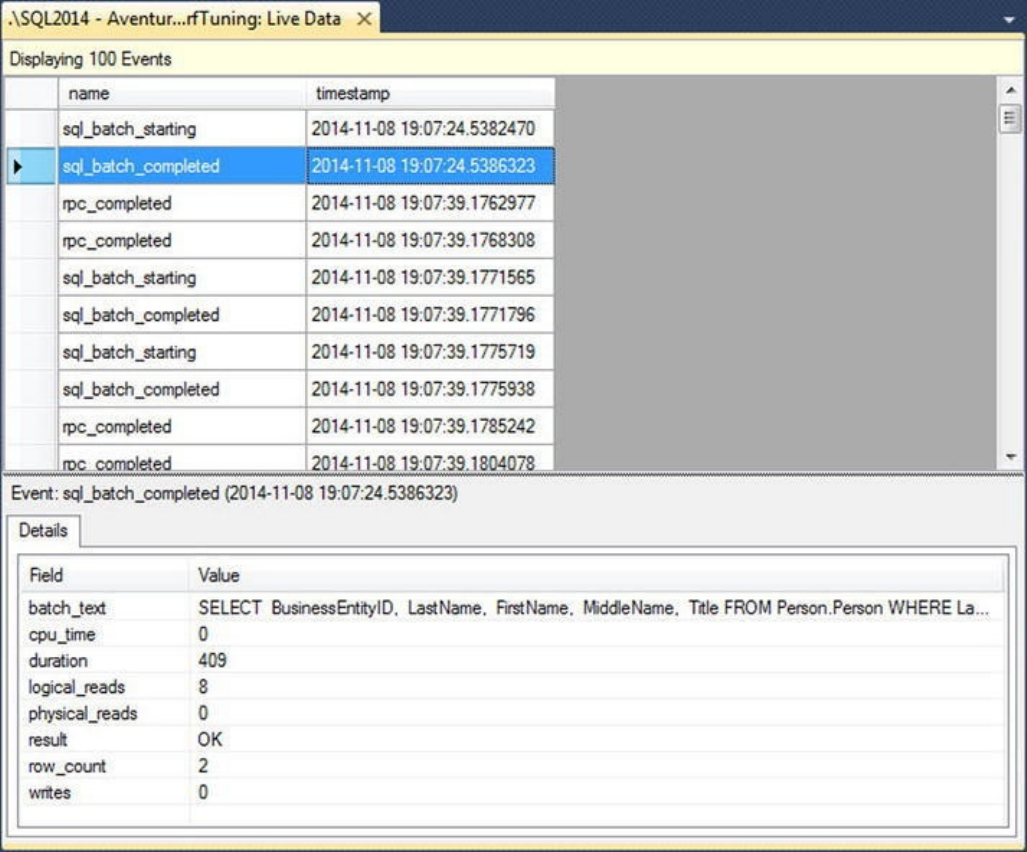The width and height of the screenshot is (1027, 852).
Task: Select the writes field
Action: pyautogui.click(x=50, y=792)
